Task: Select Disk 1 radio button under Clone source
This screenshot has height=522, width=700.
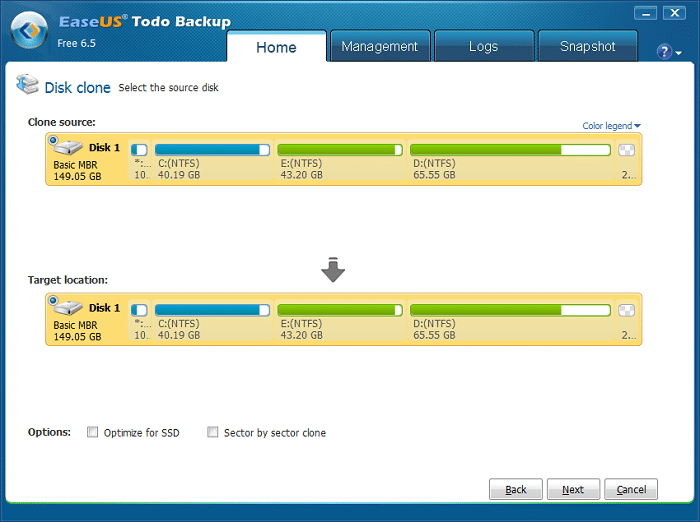Action: coord(53,140)
